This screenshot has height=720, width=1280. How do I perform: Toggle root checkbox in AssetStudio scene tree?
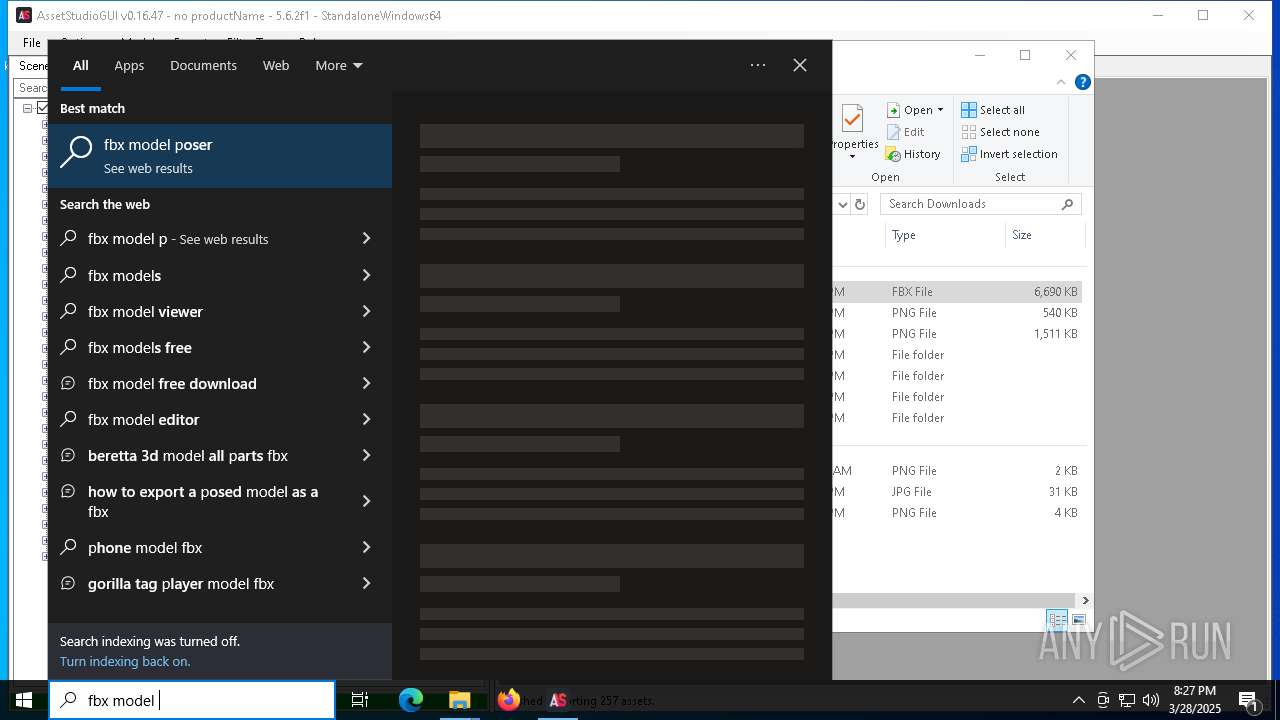pos(42,108)
